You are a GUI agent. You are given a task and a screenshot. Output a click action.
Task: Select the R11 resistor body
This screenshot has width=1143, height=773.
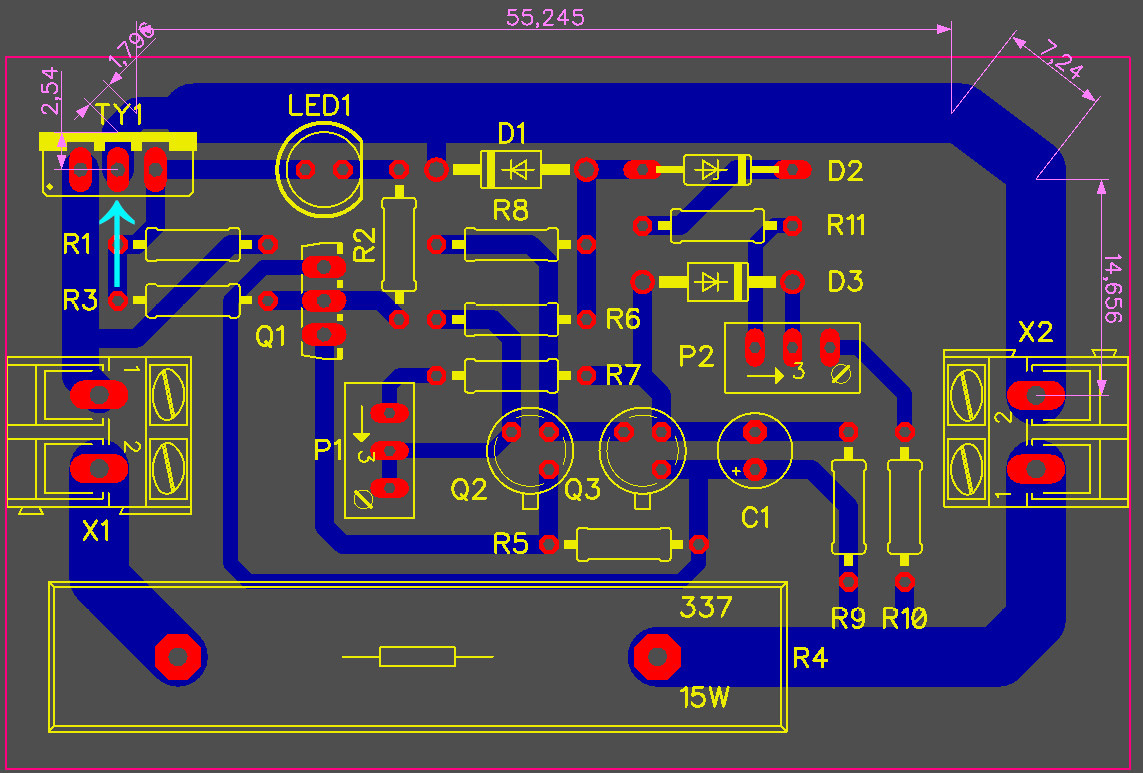point(717,226)
